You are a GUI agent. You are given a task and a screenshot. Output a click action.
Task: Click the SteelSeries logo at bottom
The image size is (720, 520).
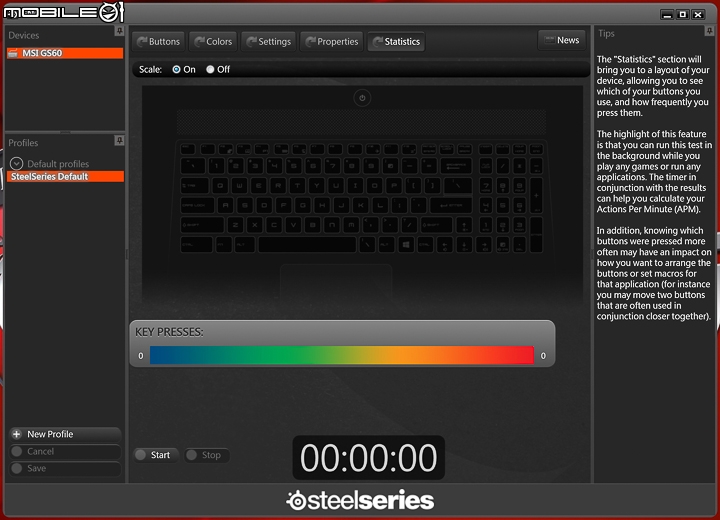(x=360, y=500)
